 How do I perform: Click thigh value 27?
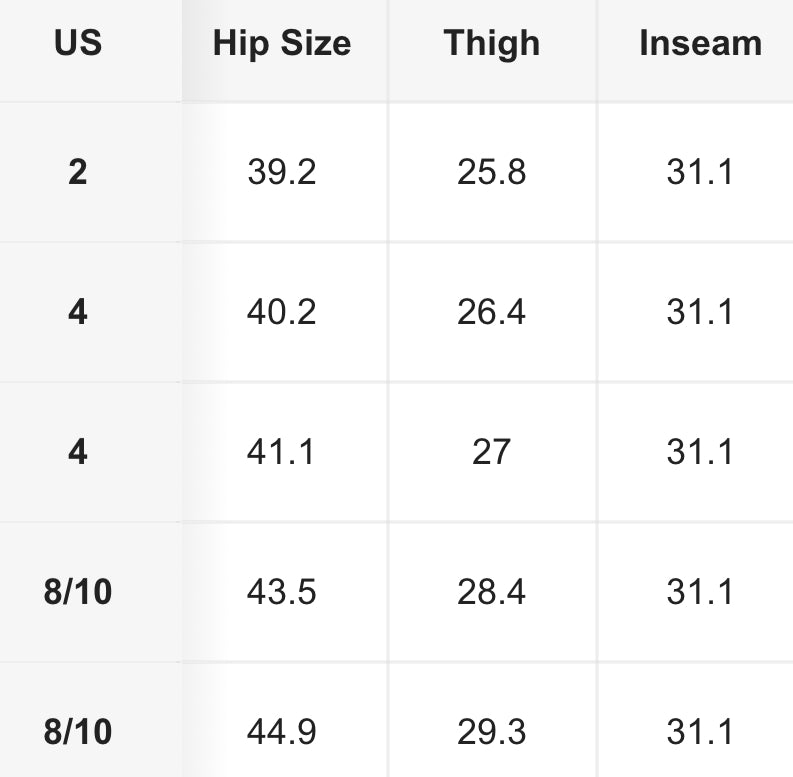491,452
